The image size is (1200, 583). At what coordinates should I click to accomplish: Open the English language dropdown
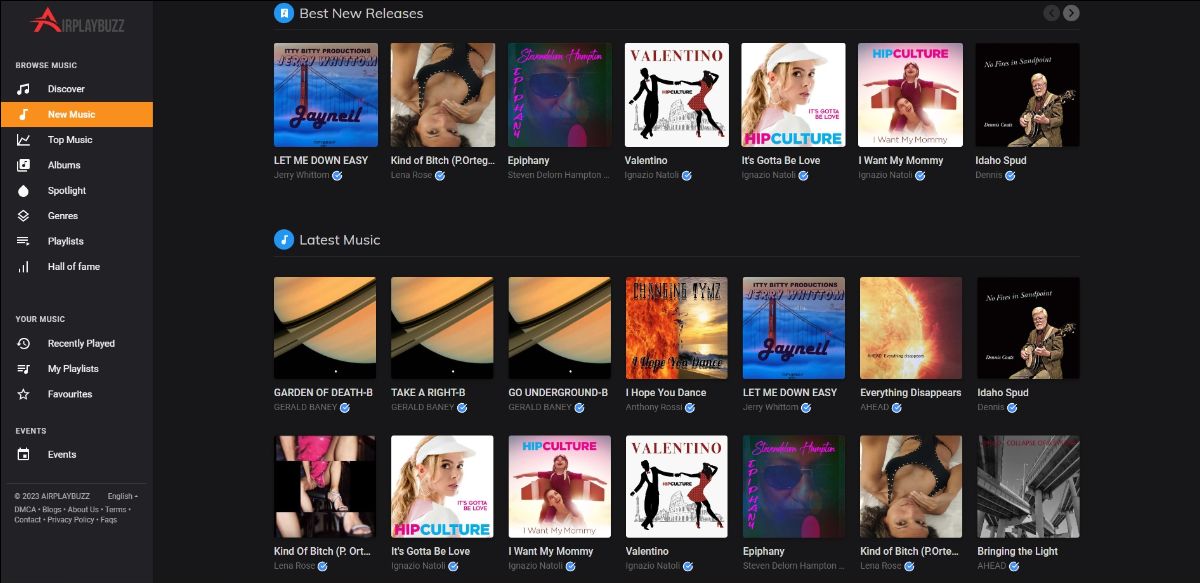pos(122,496)
